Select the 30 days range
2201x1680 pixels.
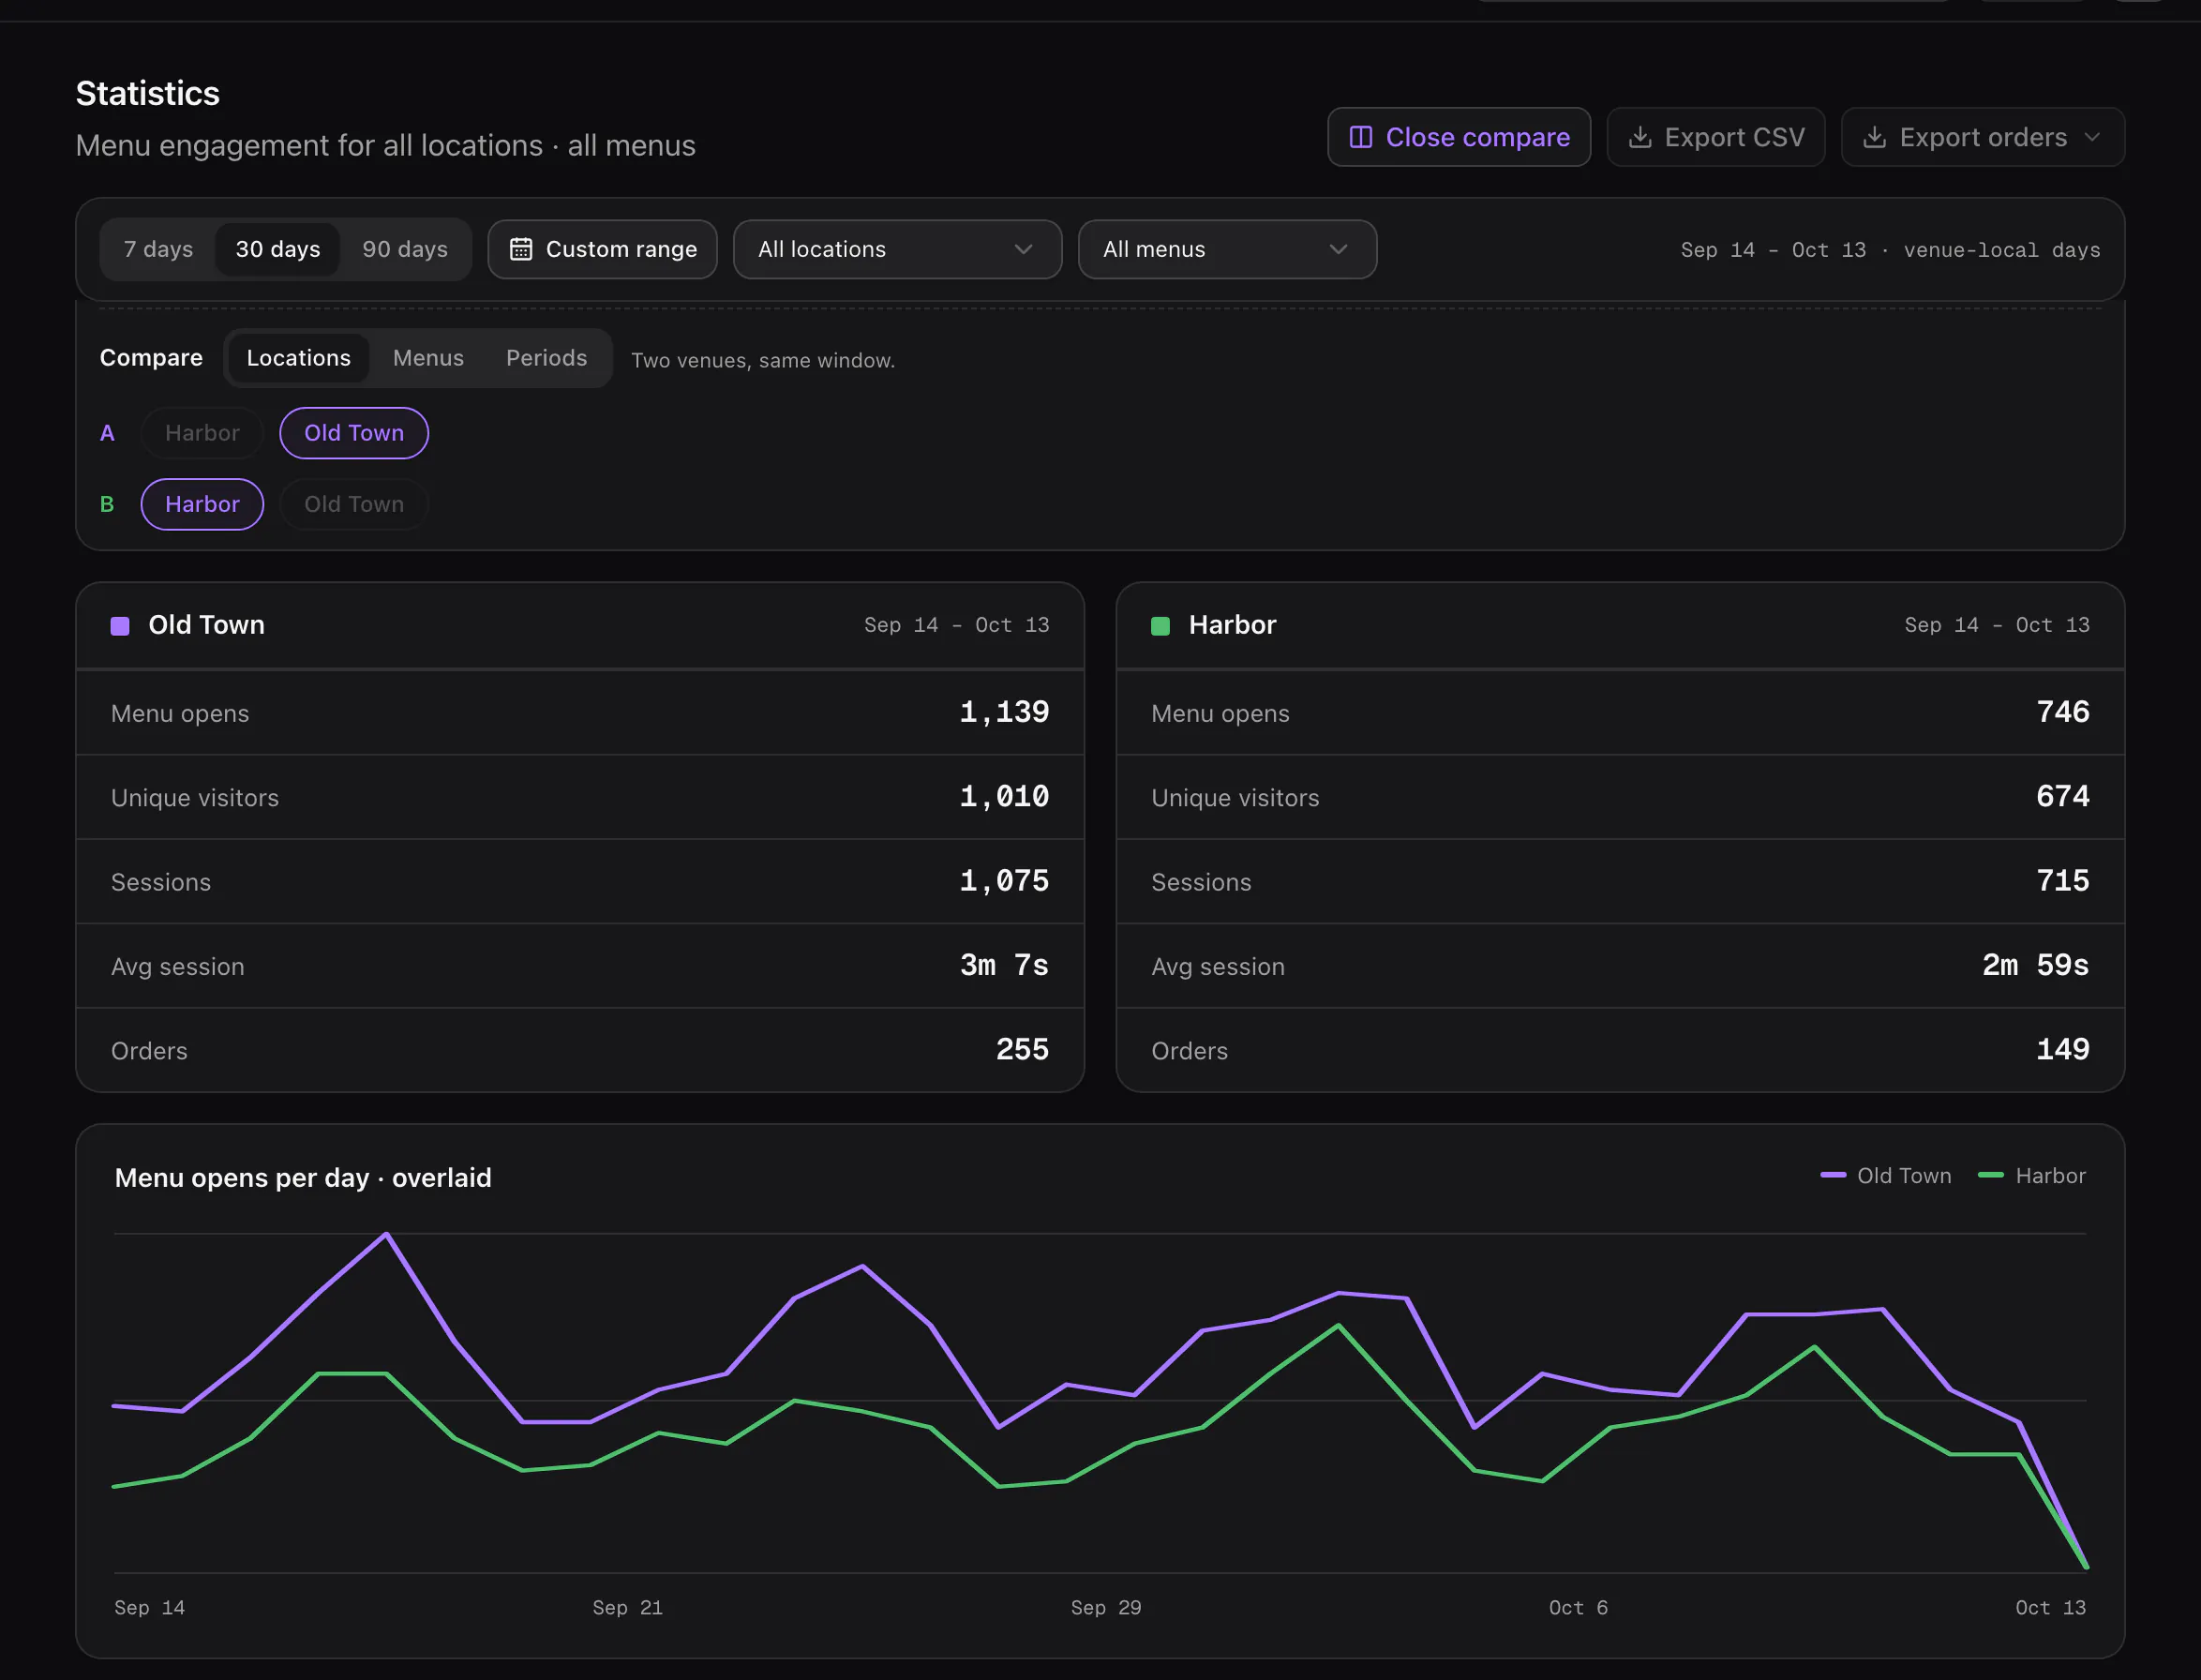click(278, 249)
